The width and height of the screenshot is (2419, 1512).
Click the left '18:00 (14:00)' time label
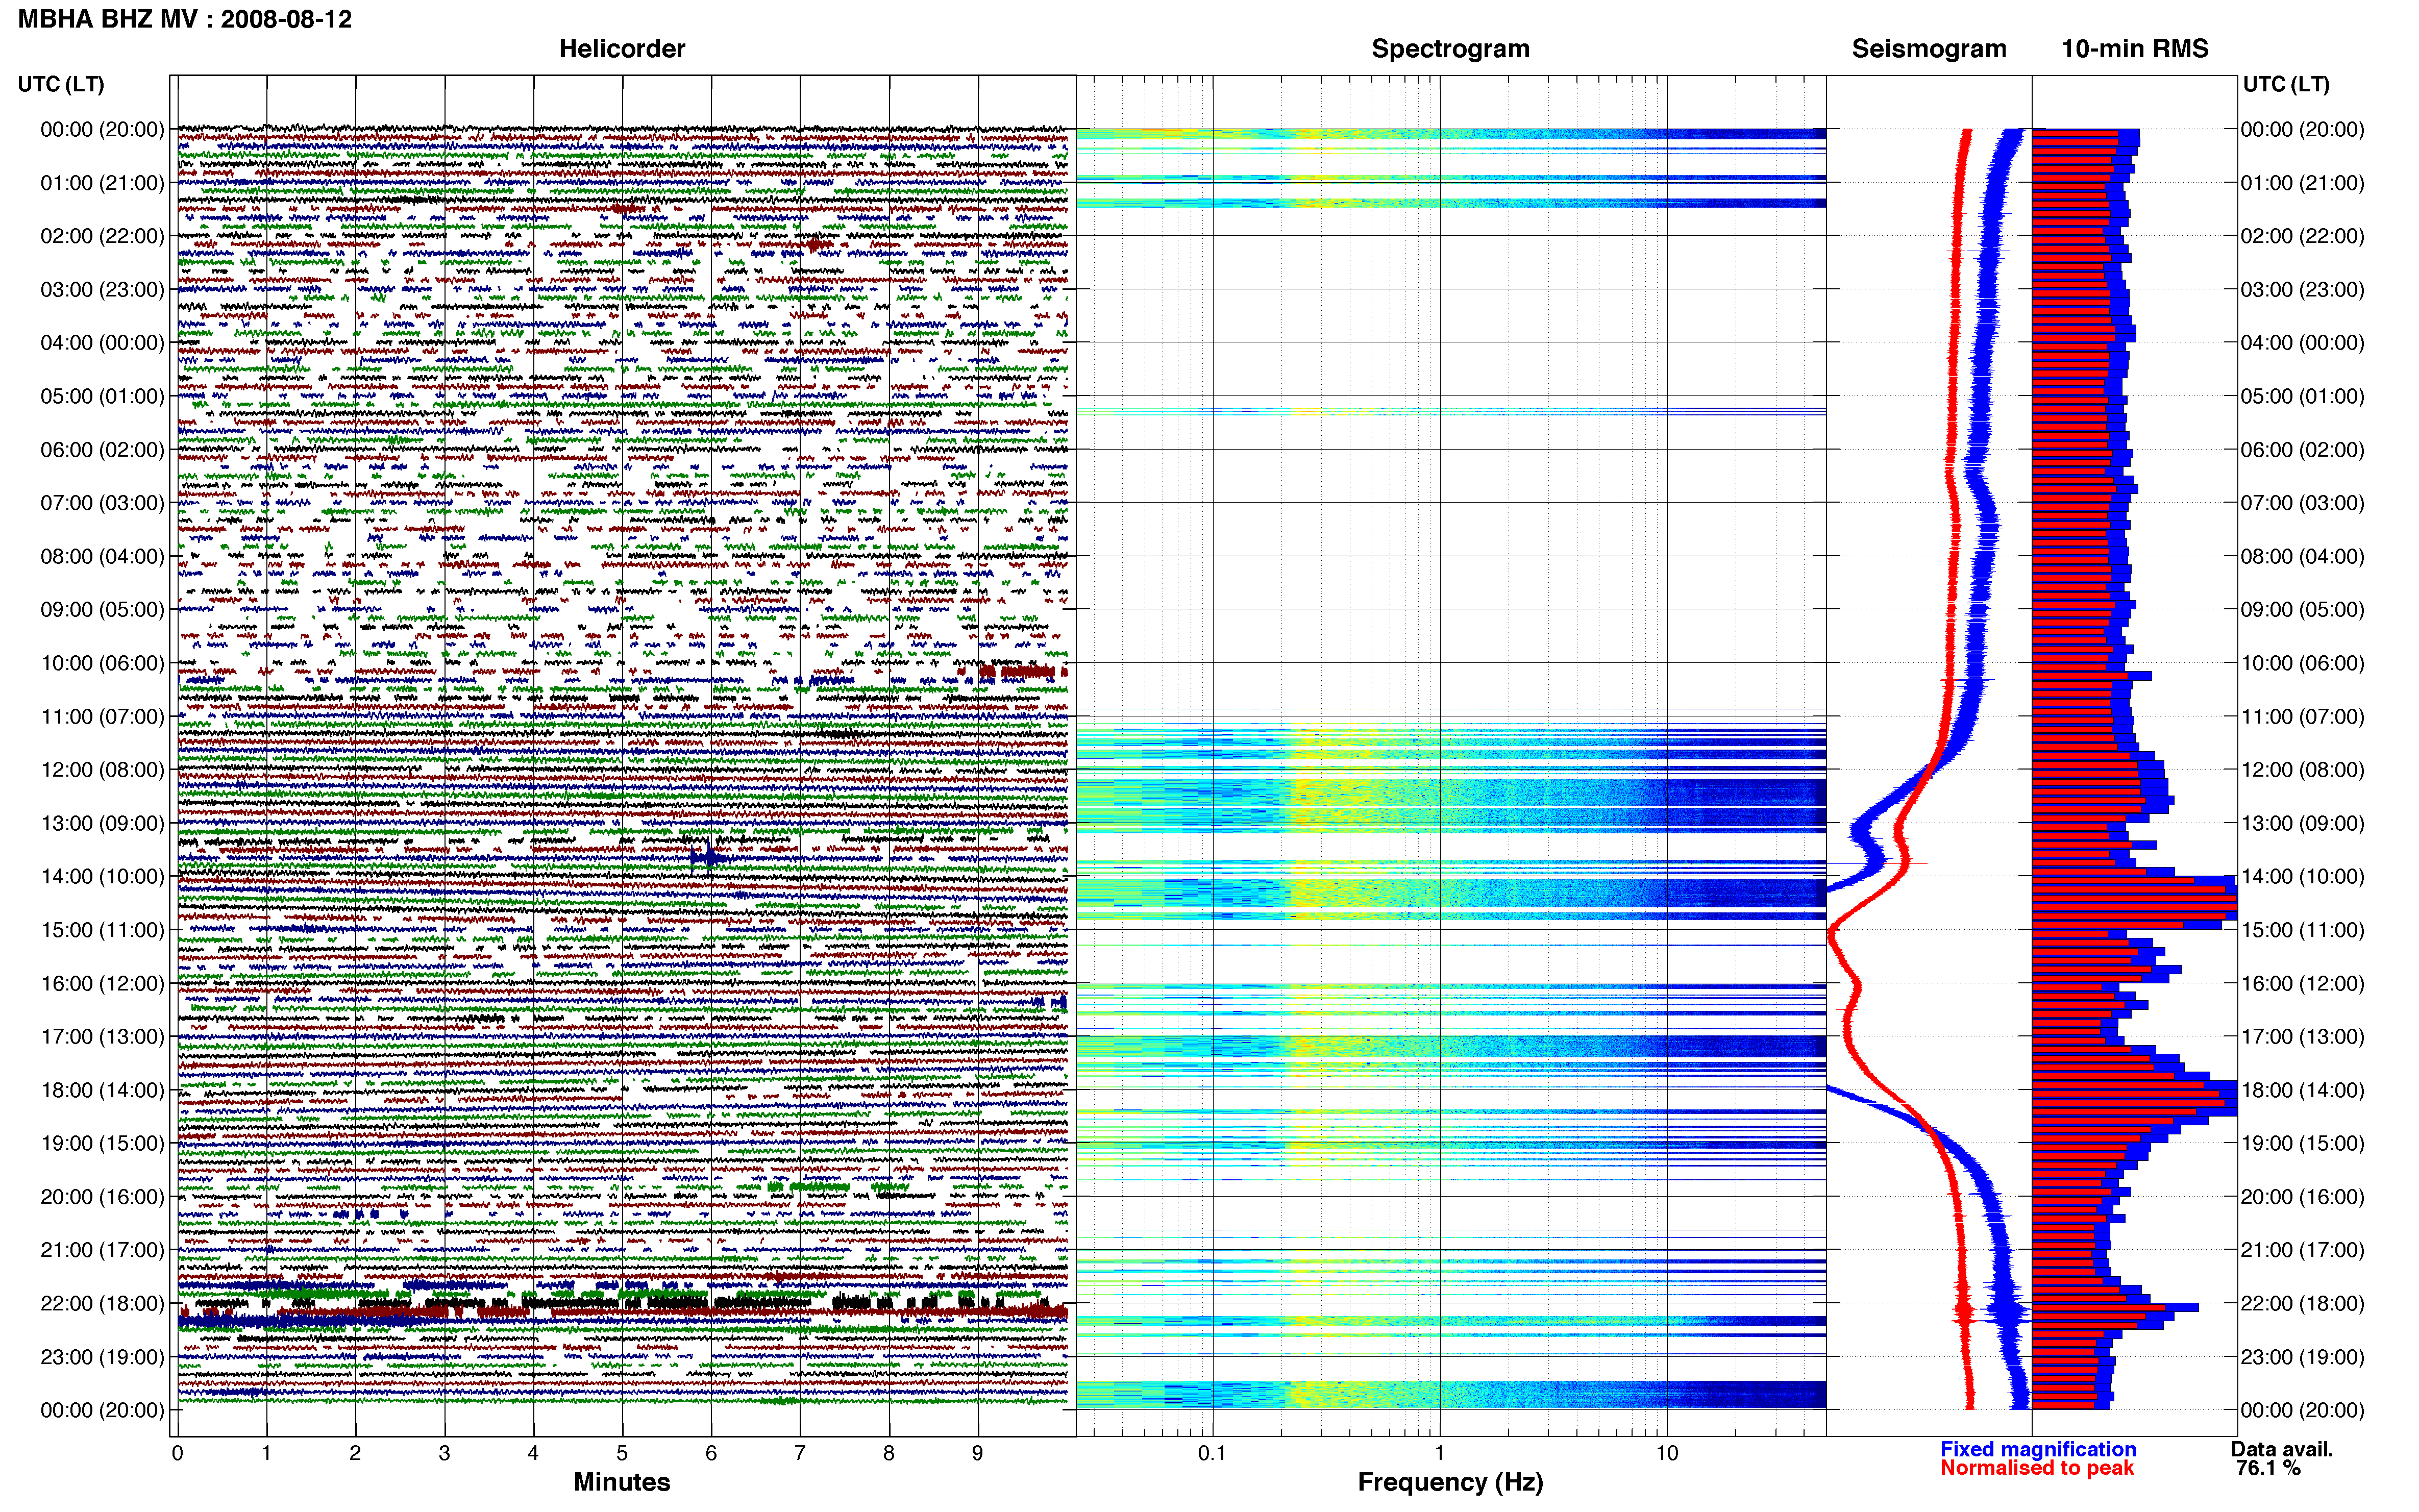(102, 1090)
